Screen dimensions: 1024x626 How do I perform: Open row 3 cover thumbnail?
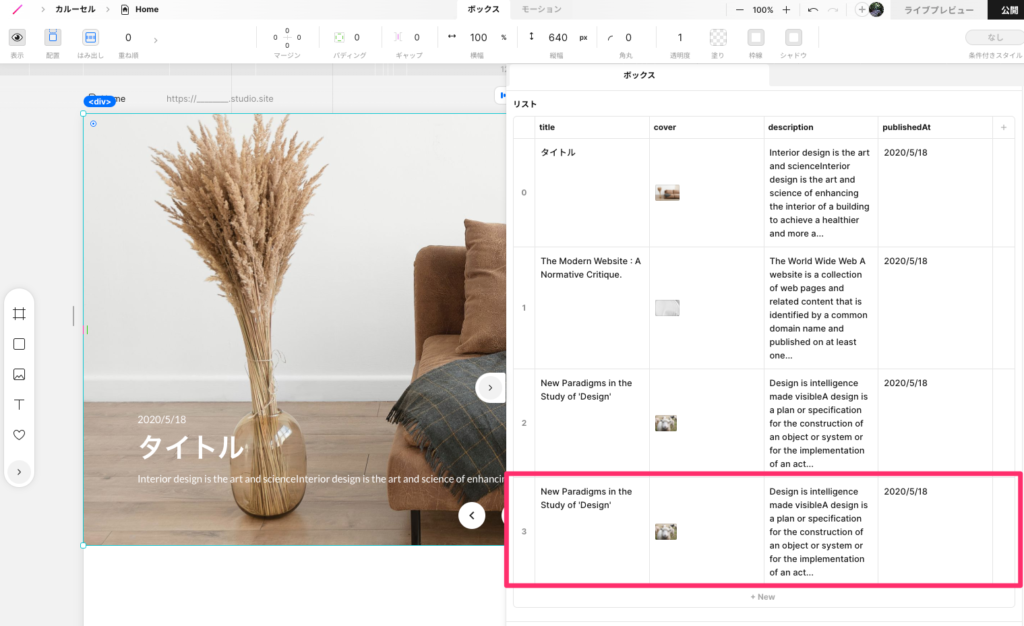click(665, 531)
